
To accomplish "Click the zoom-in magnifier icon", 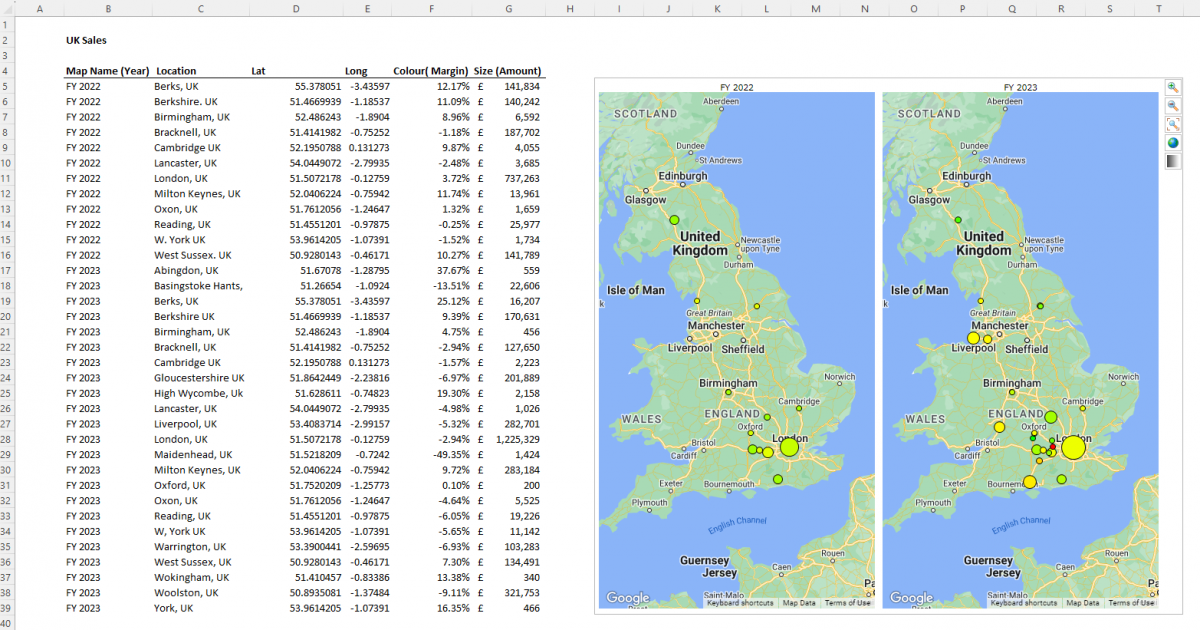I will pyautogui.click(x=1172, y=87).
